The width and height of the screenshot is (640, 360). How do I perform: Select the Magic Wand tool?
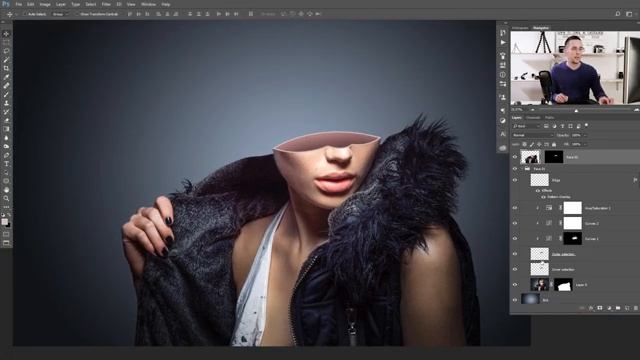coord(6,60)
